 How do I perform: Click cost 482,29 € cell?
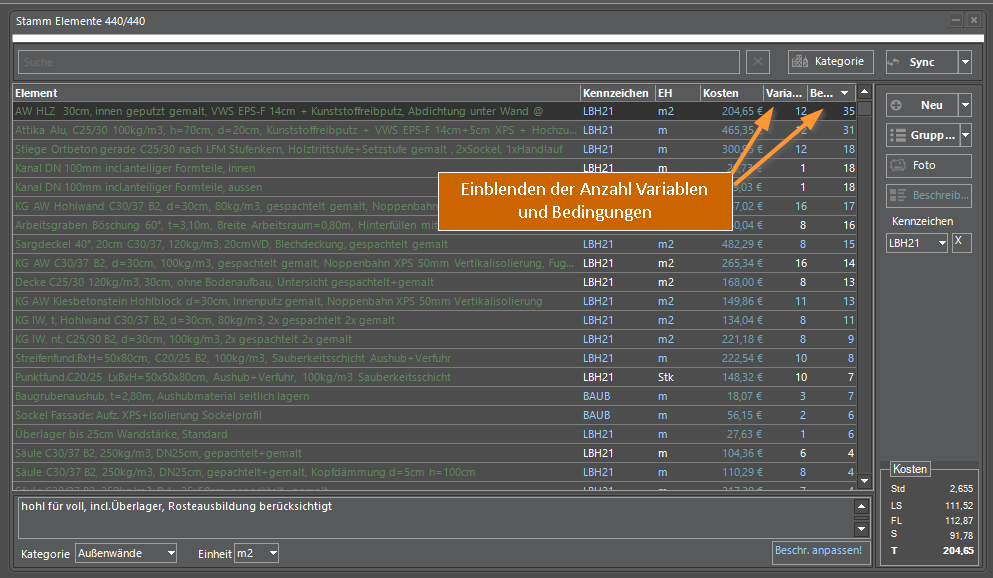pos(742,244)
